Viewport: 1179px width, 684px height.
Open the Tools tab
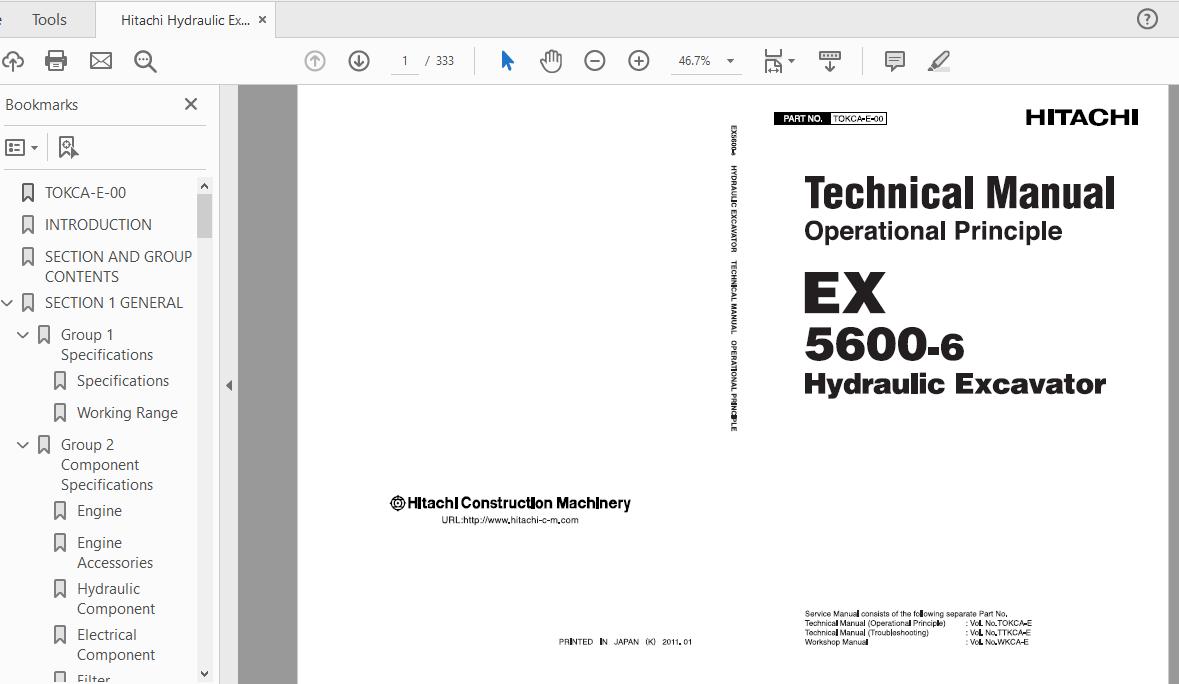click(49, 20)
